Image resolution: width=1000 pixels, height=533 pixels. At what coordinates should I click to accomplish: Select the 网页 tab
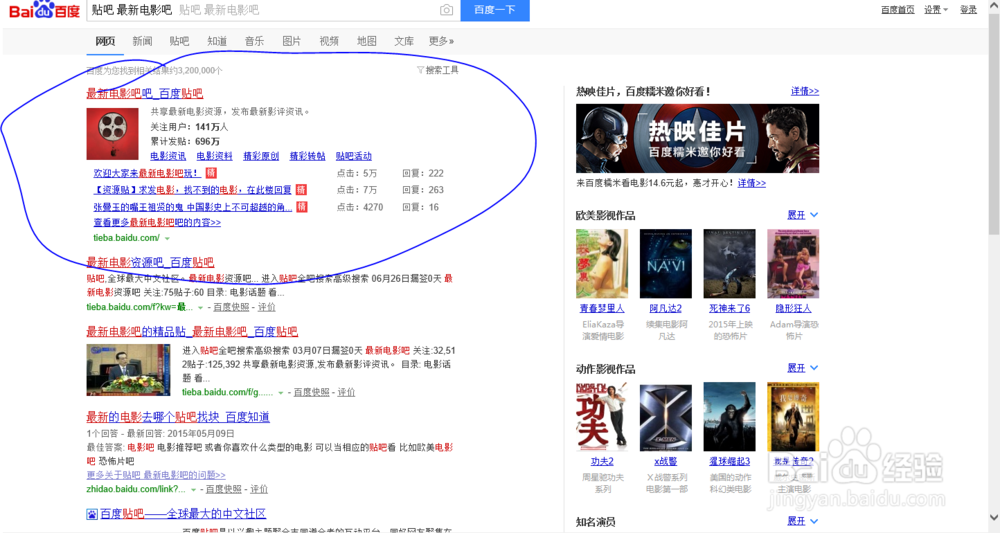(105, 41)
